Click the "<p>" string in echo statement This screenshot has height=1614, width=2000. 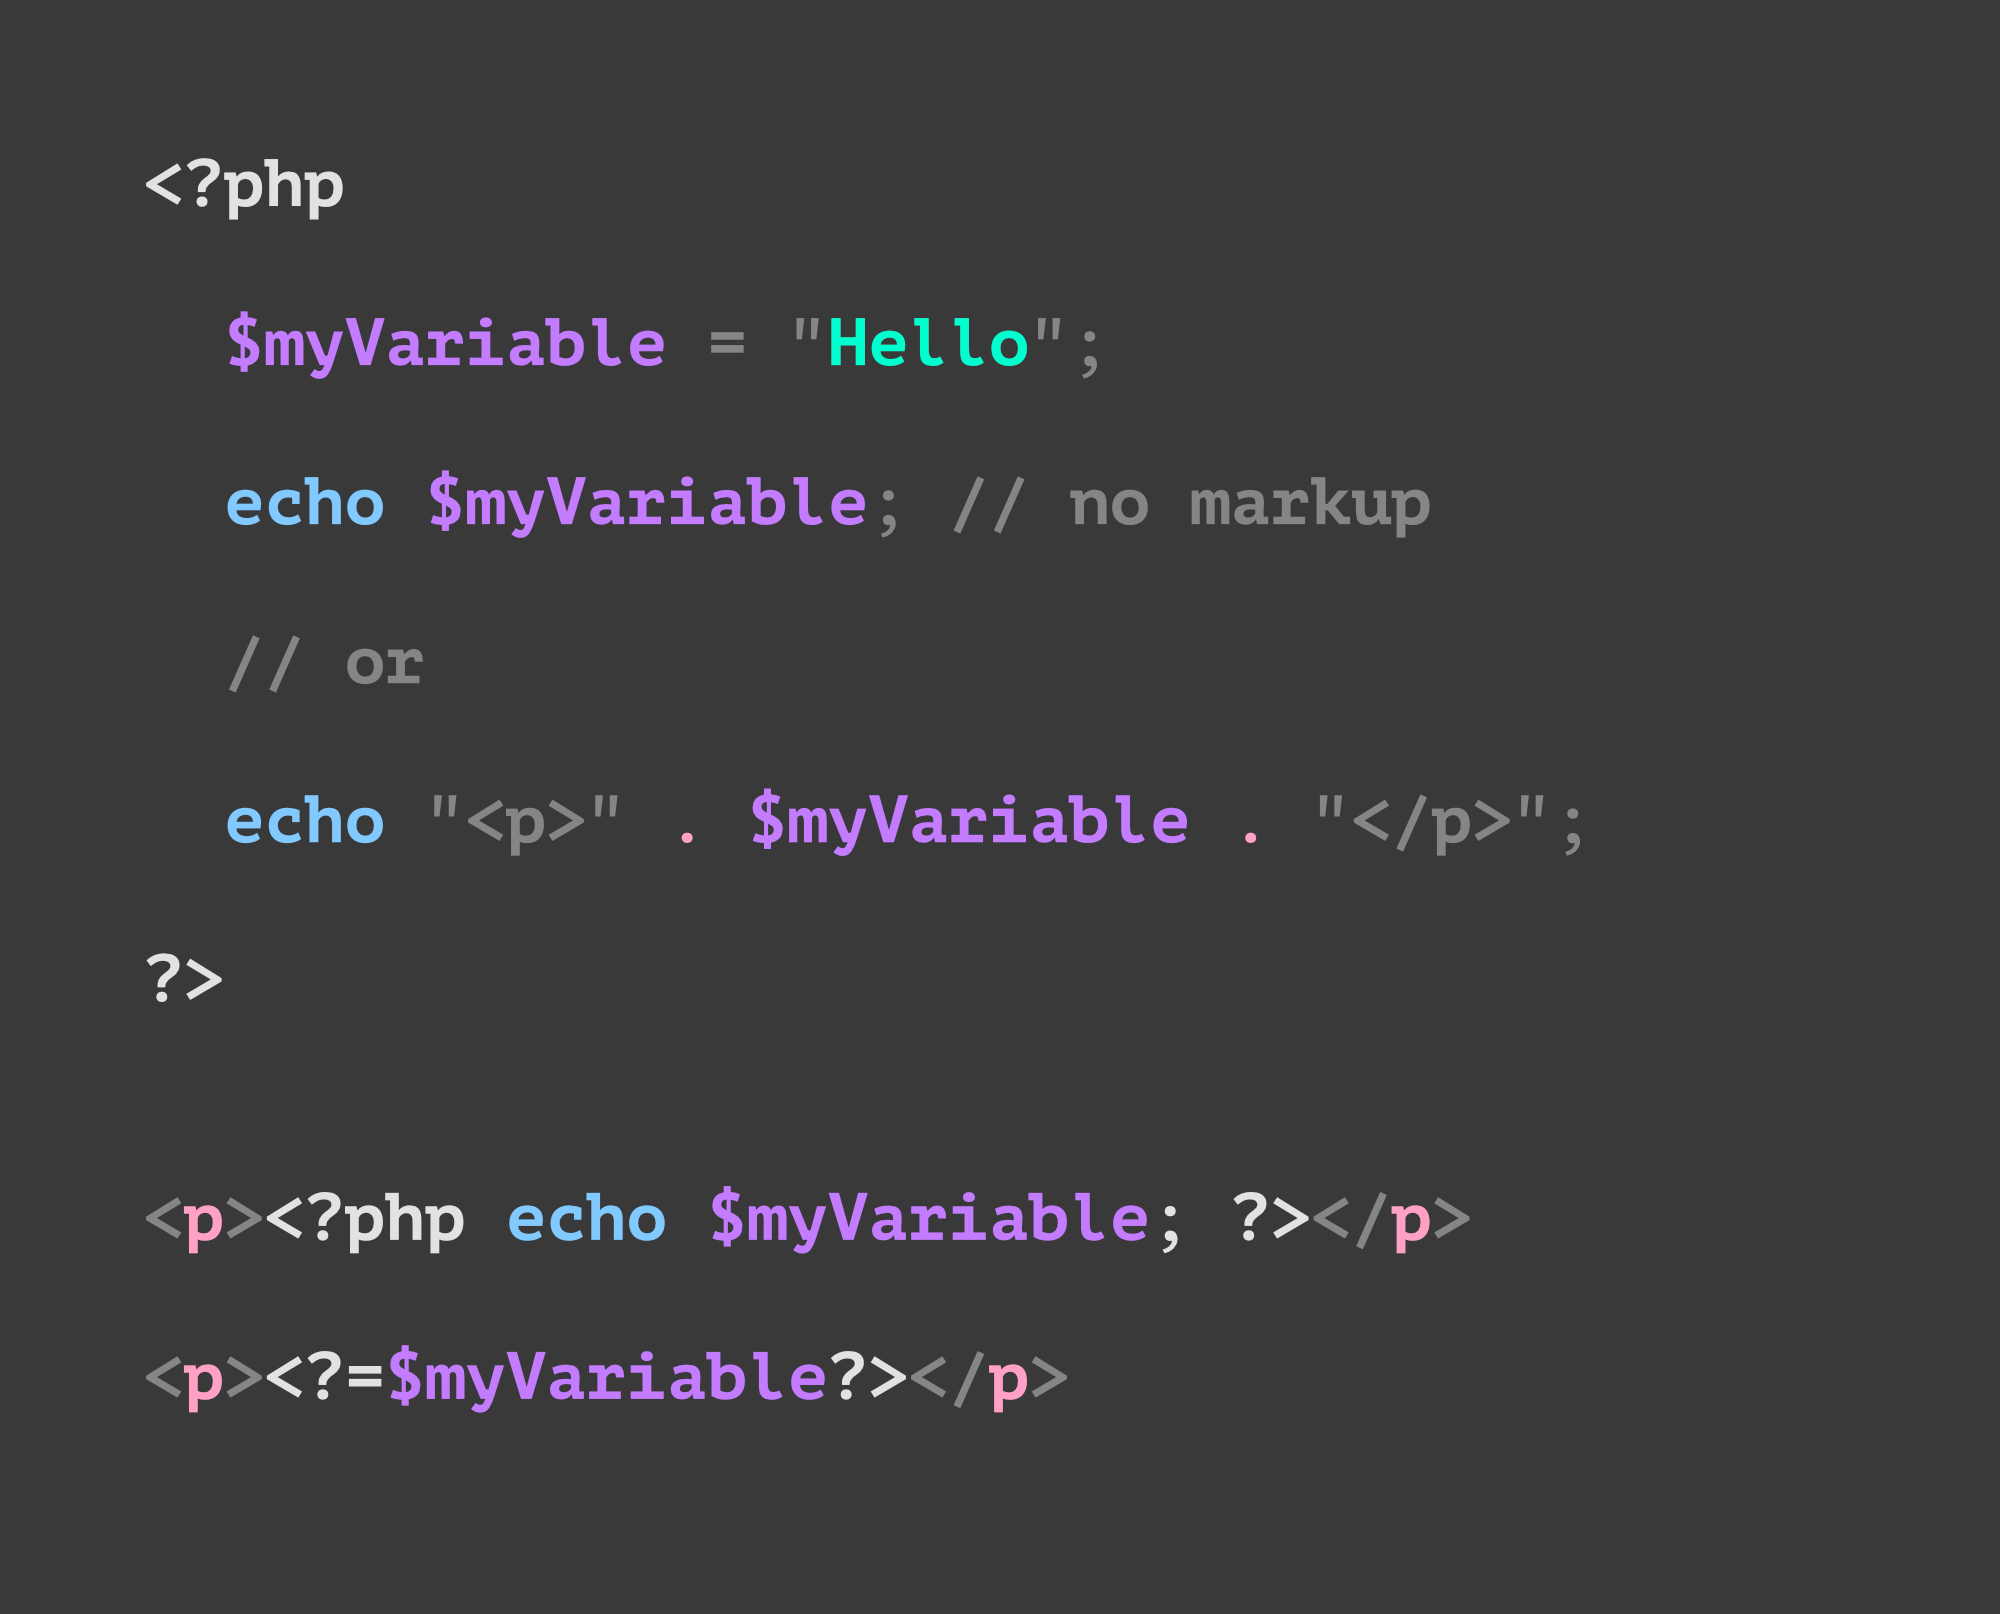click(526, 823)
